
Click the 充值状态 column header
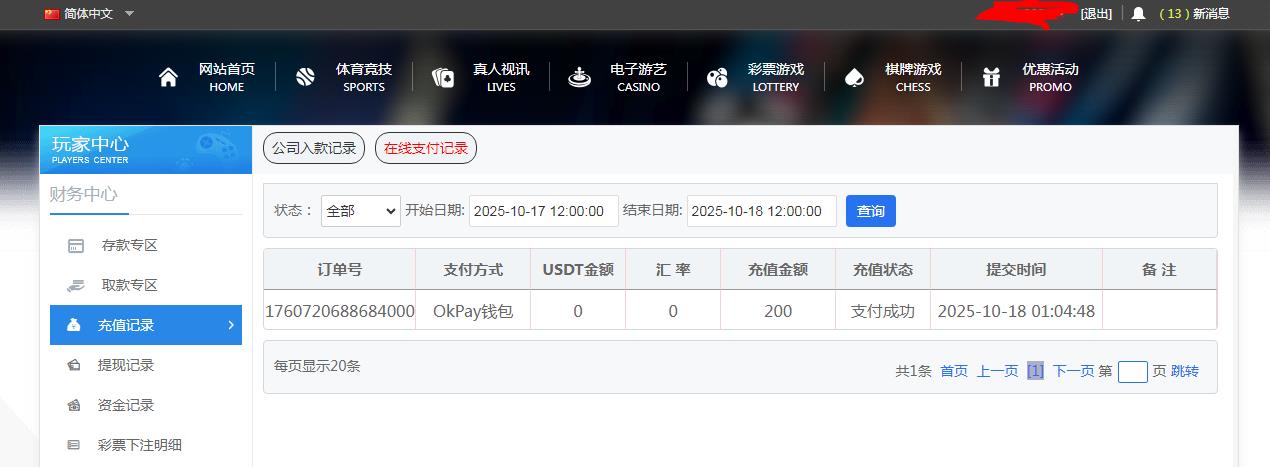[883, 270]
